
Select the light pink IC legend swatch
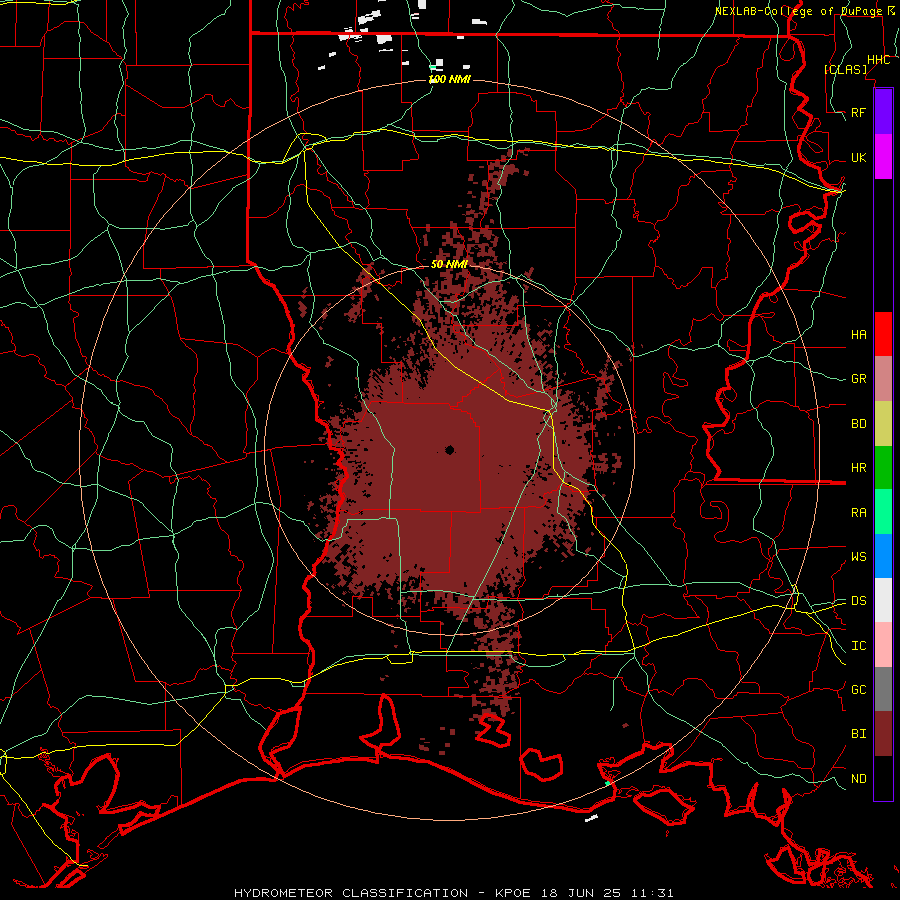coord(883,645)
